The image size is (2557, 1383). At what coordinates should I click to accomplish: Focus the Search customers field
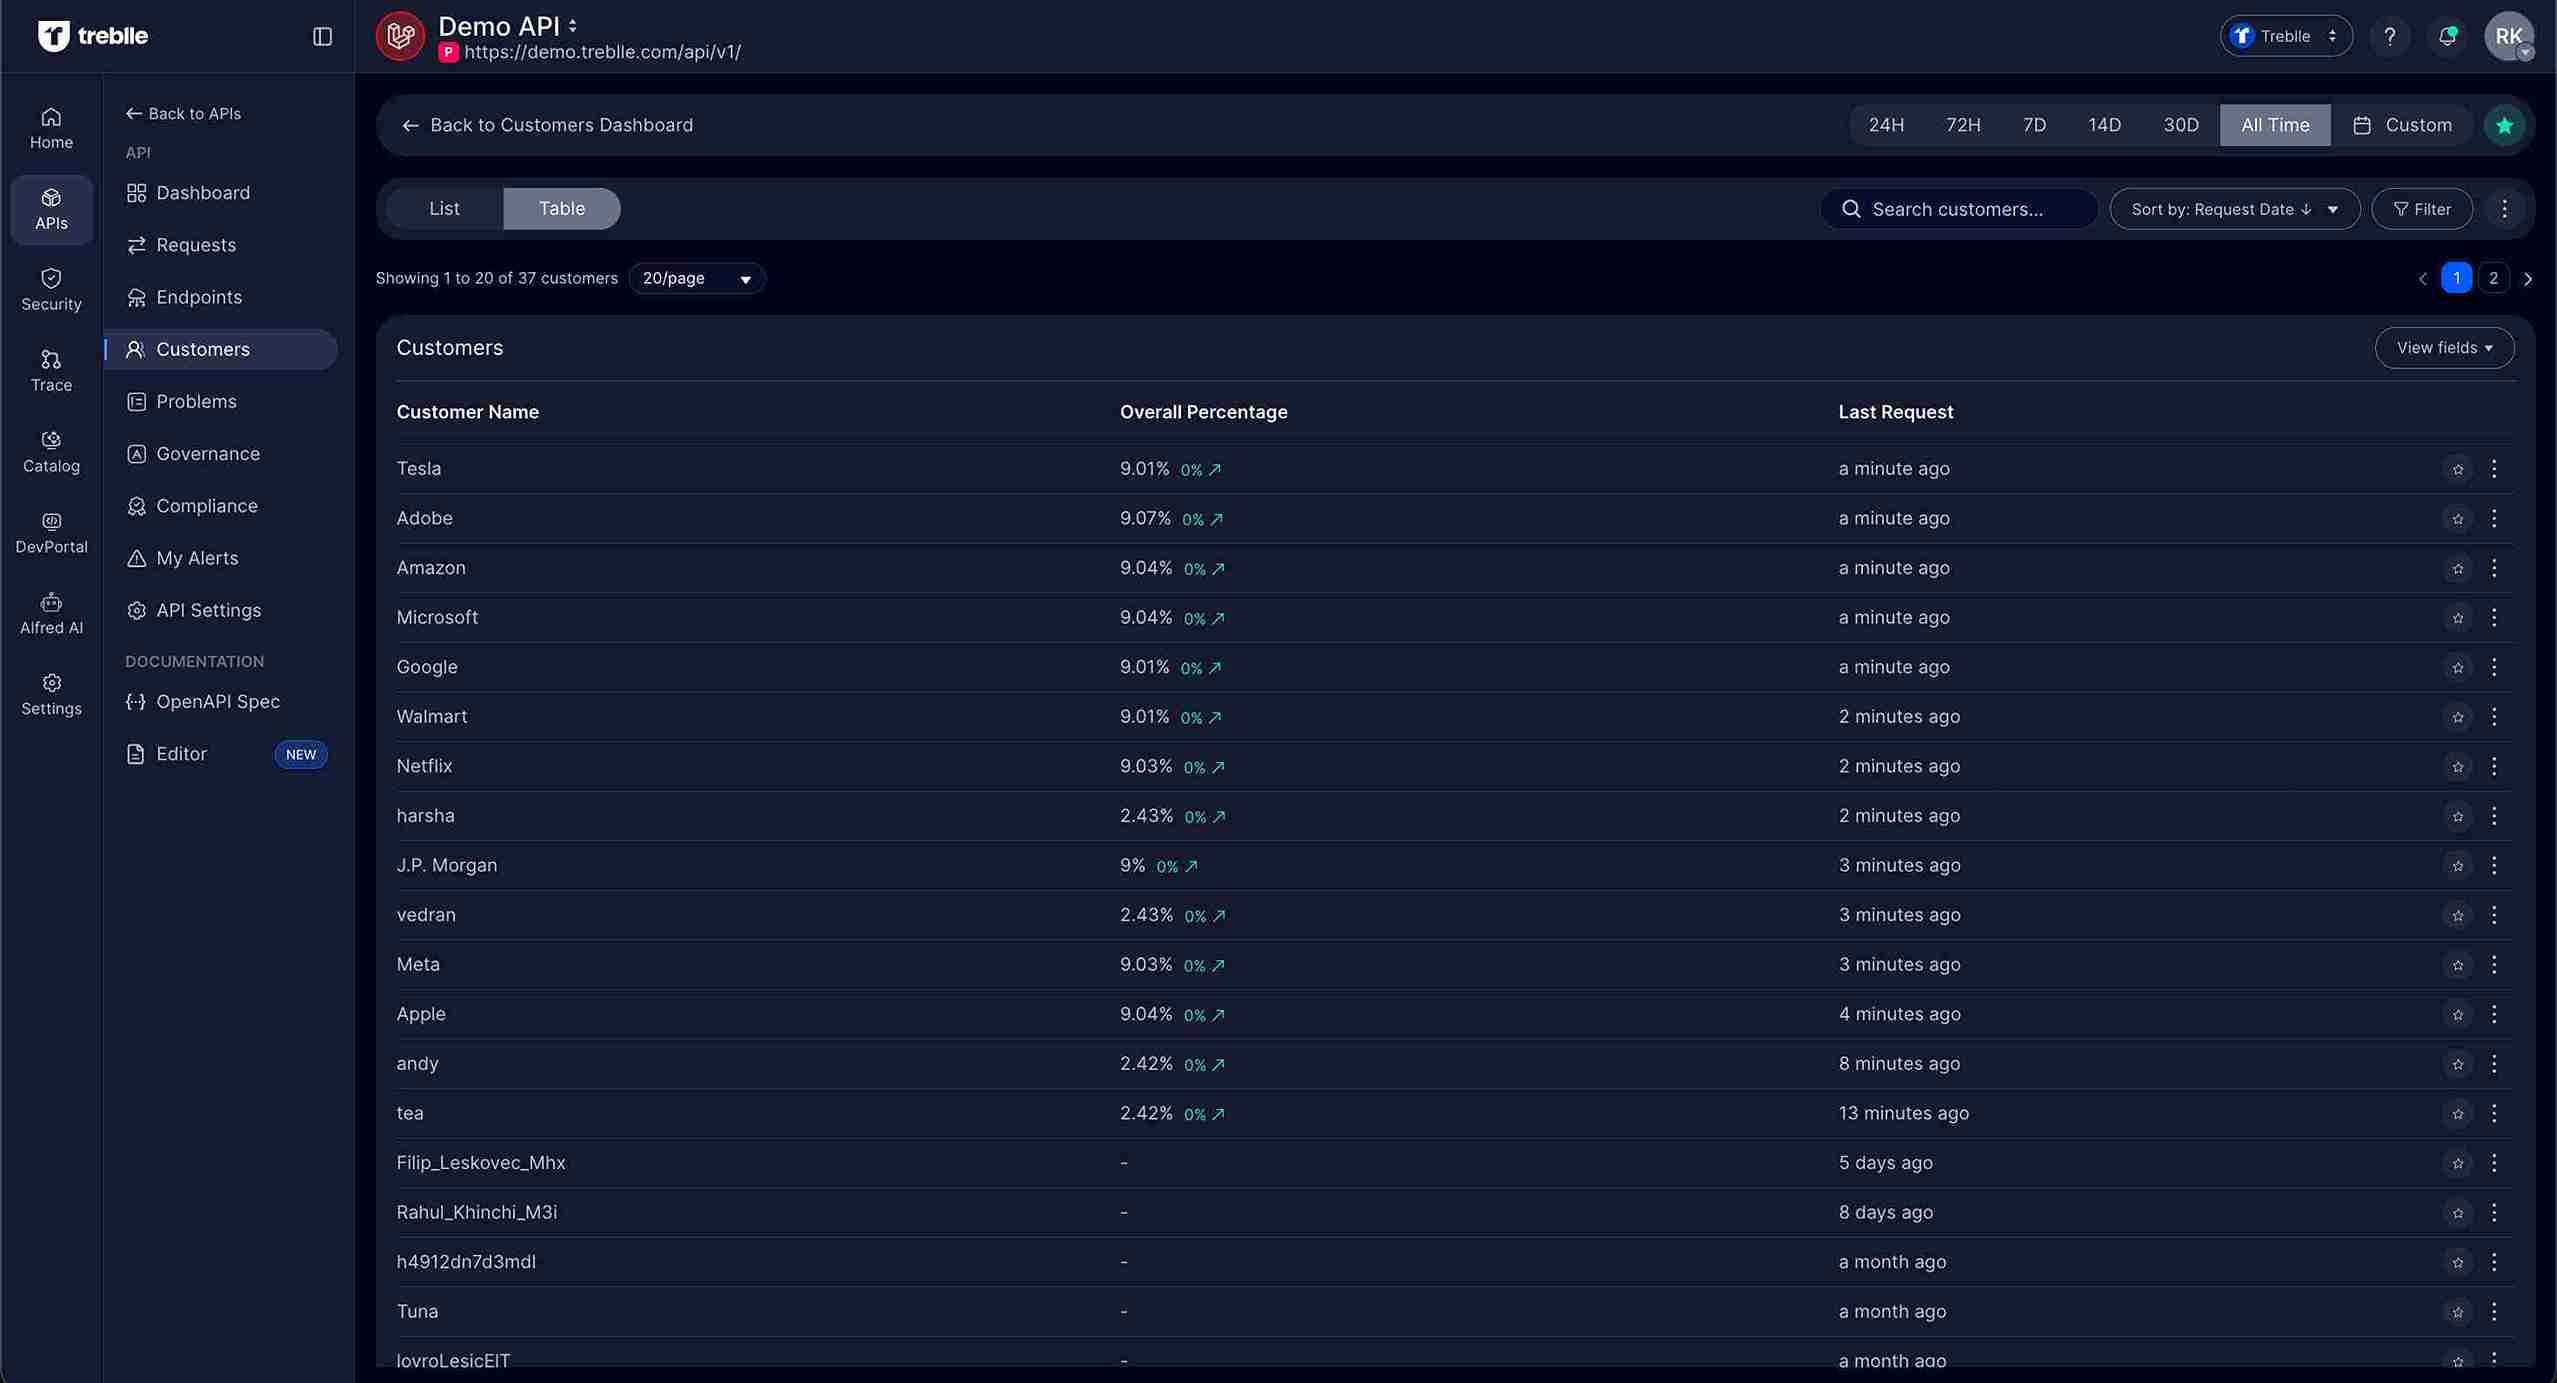1958,209
